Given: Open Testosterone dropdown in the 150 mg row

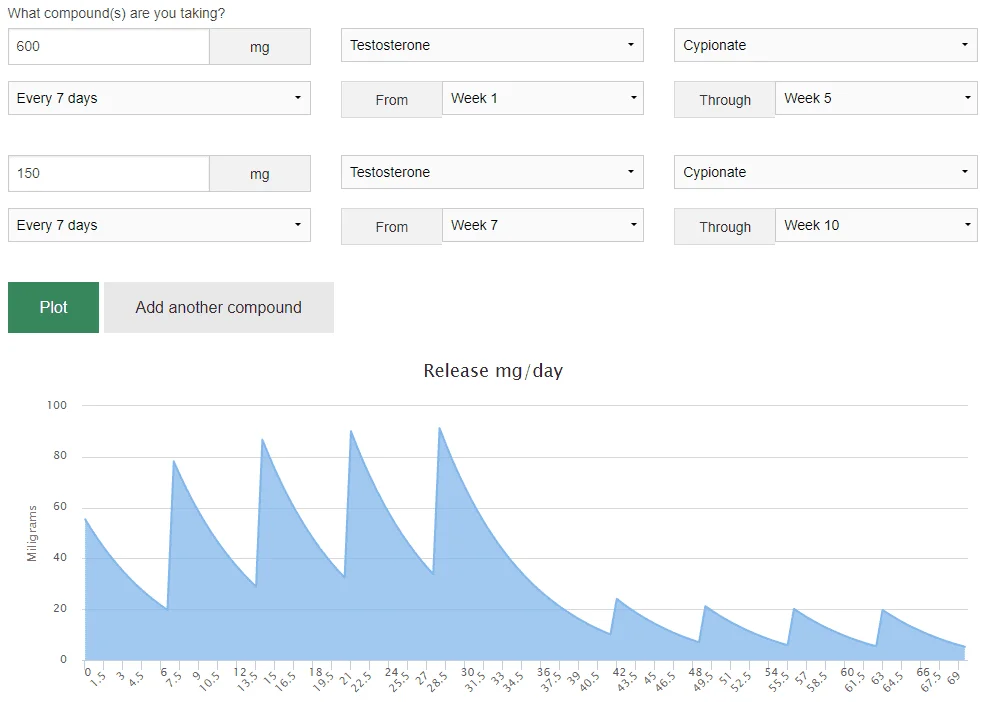Looking at the screenshot, I should pos(491,172).
